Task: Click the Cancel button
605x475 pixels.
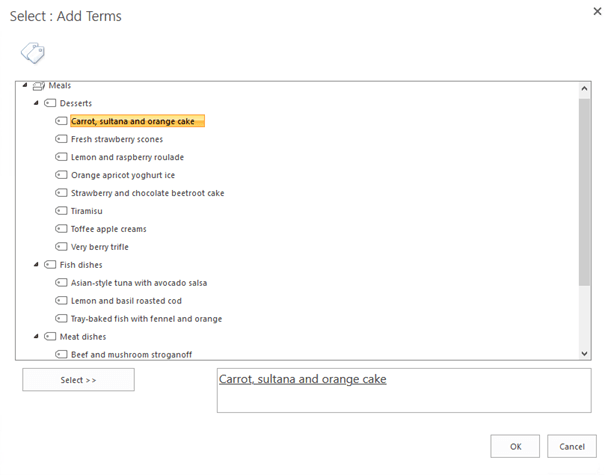Action: 572,446
